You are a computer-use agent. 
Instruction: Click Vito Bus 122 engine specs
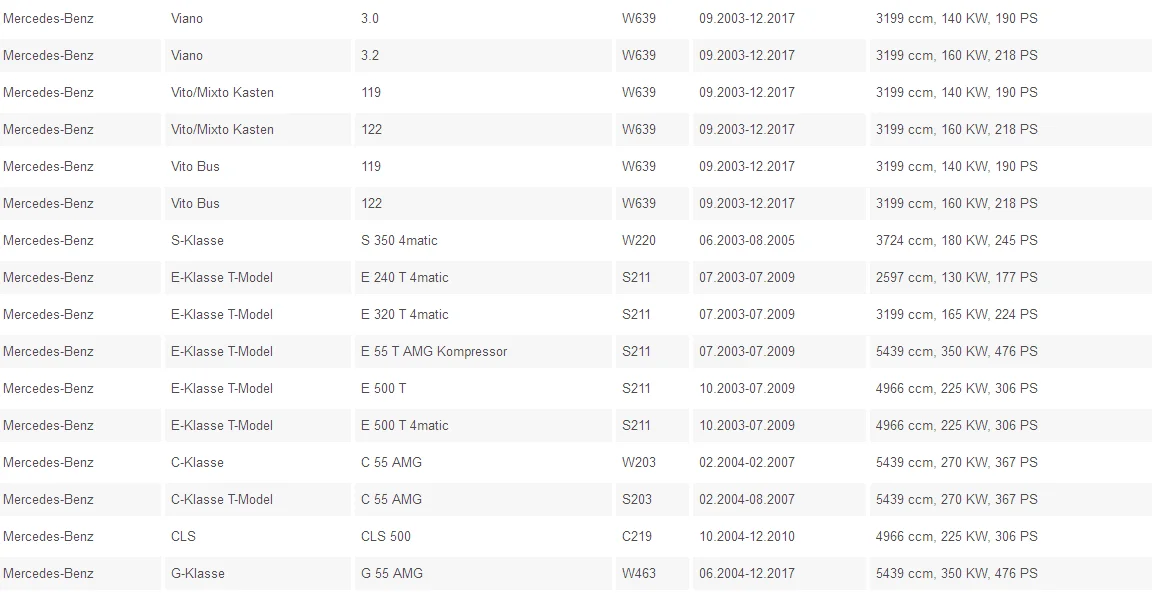[x=957, y=204]
